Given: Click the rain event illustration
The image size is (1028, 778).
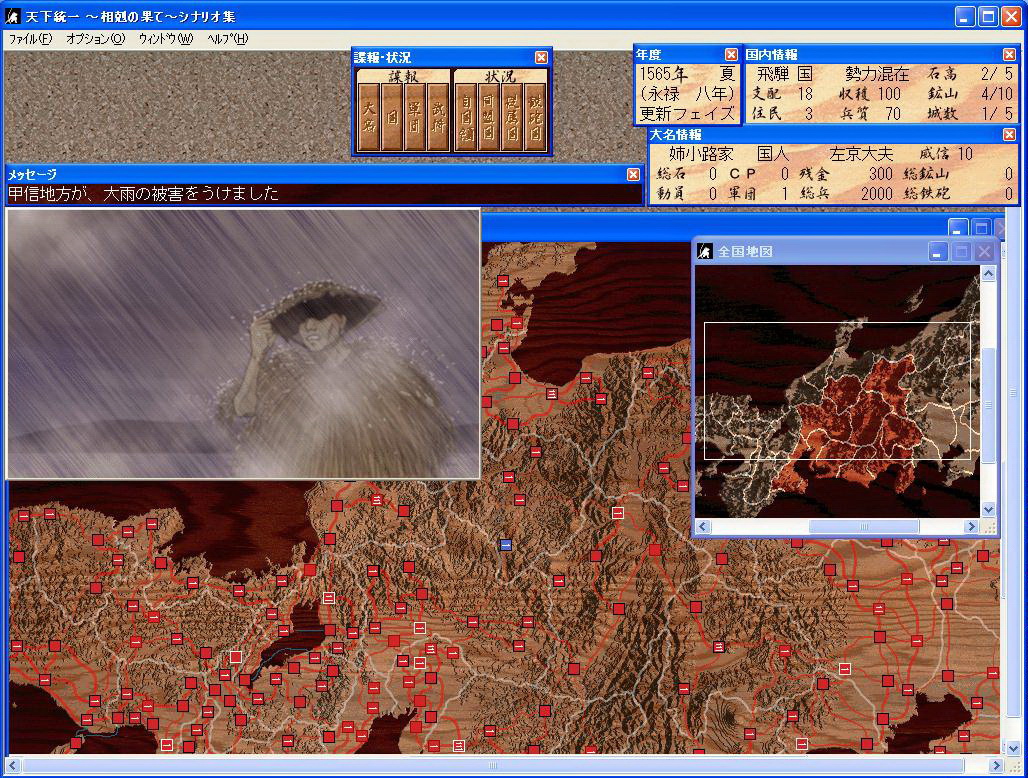Looking at the screenshot, I should pos(243,343).
